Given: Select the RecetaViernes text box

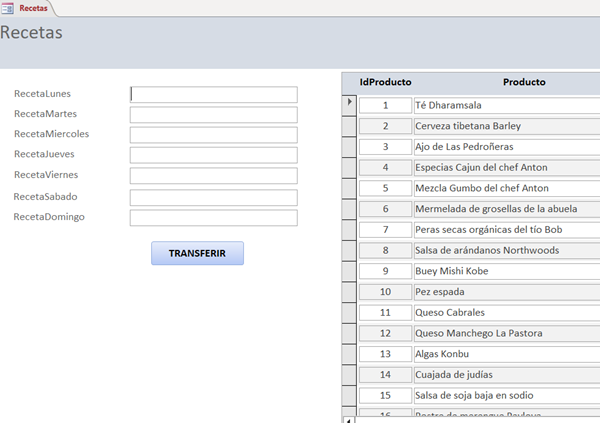Looking at the screenshot, I should (x=213, y=176).
